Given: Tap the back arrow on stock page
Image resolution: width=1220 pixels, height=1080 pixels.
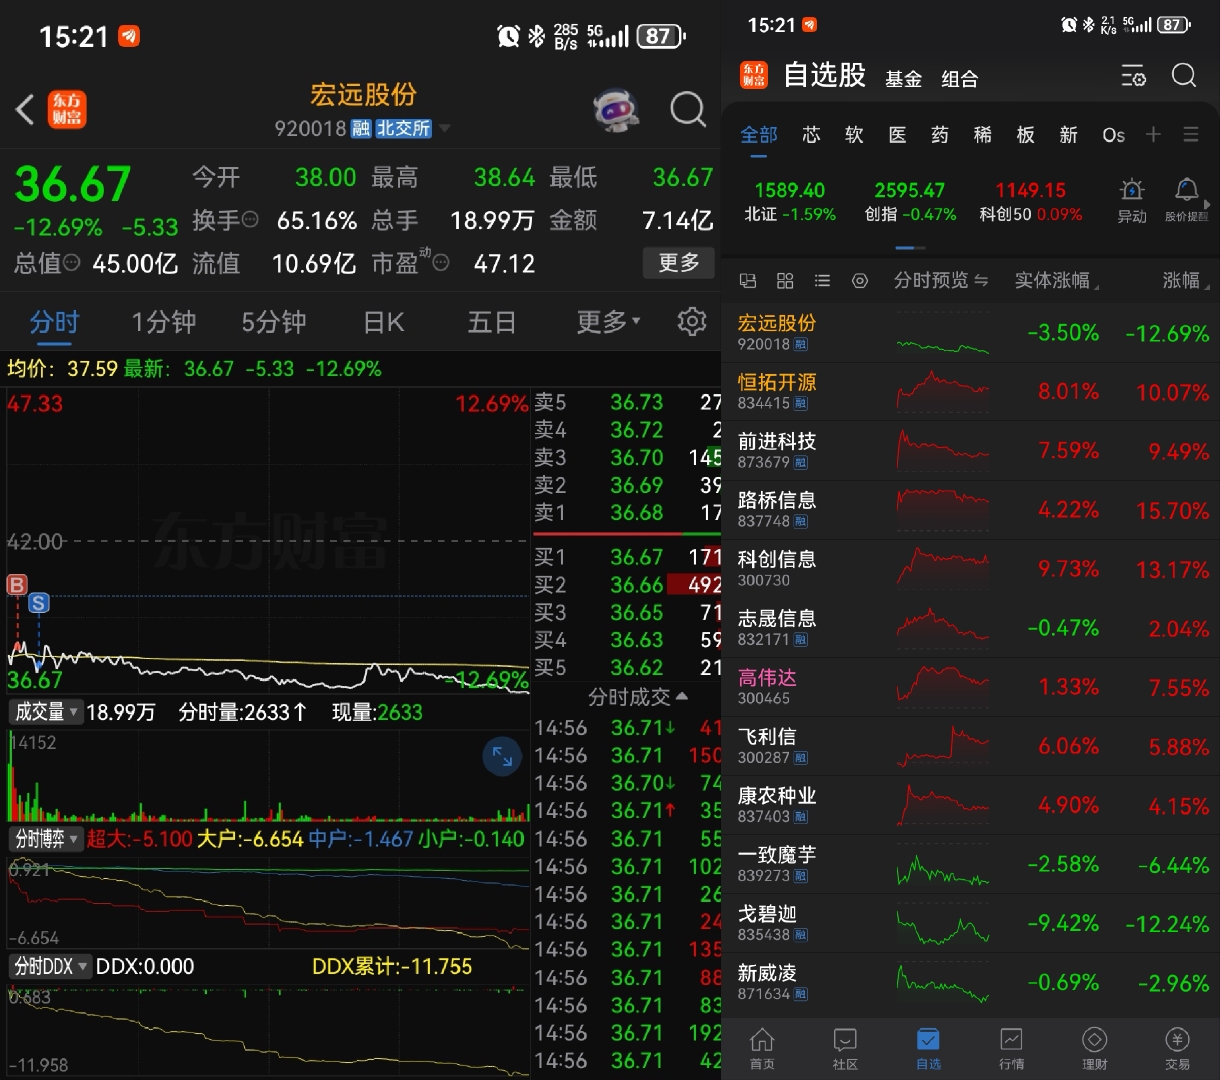Looking at the screenshot, I should [26, 109].
